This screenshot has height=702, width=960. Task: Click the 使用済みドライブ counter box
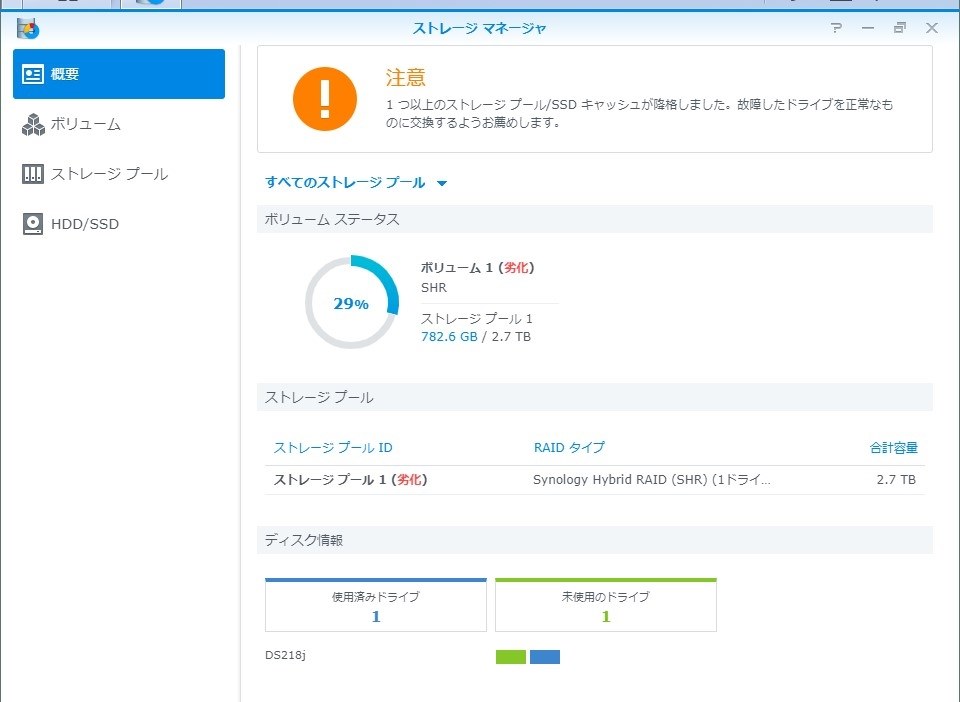pyautogui.click(x=375, y=605)
